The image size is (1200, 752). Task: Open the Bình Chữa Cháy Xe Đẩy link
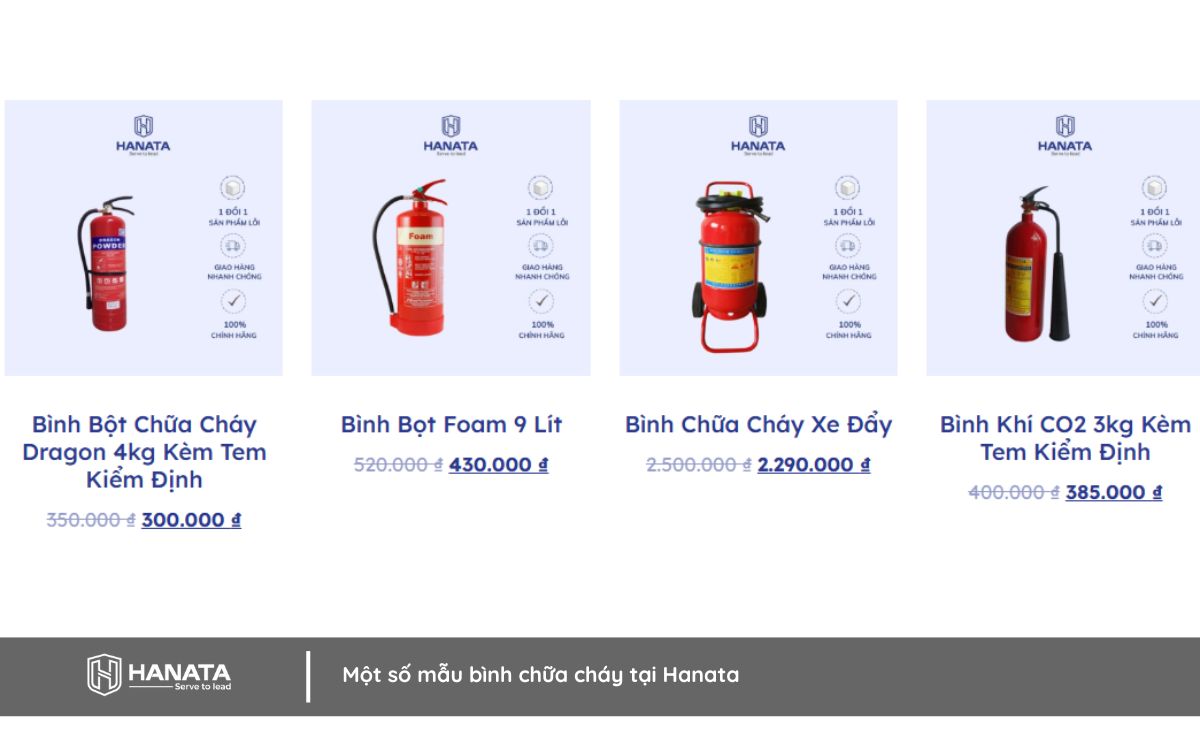click(x=758, y=424)
